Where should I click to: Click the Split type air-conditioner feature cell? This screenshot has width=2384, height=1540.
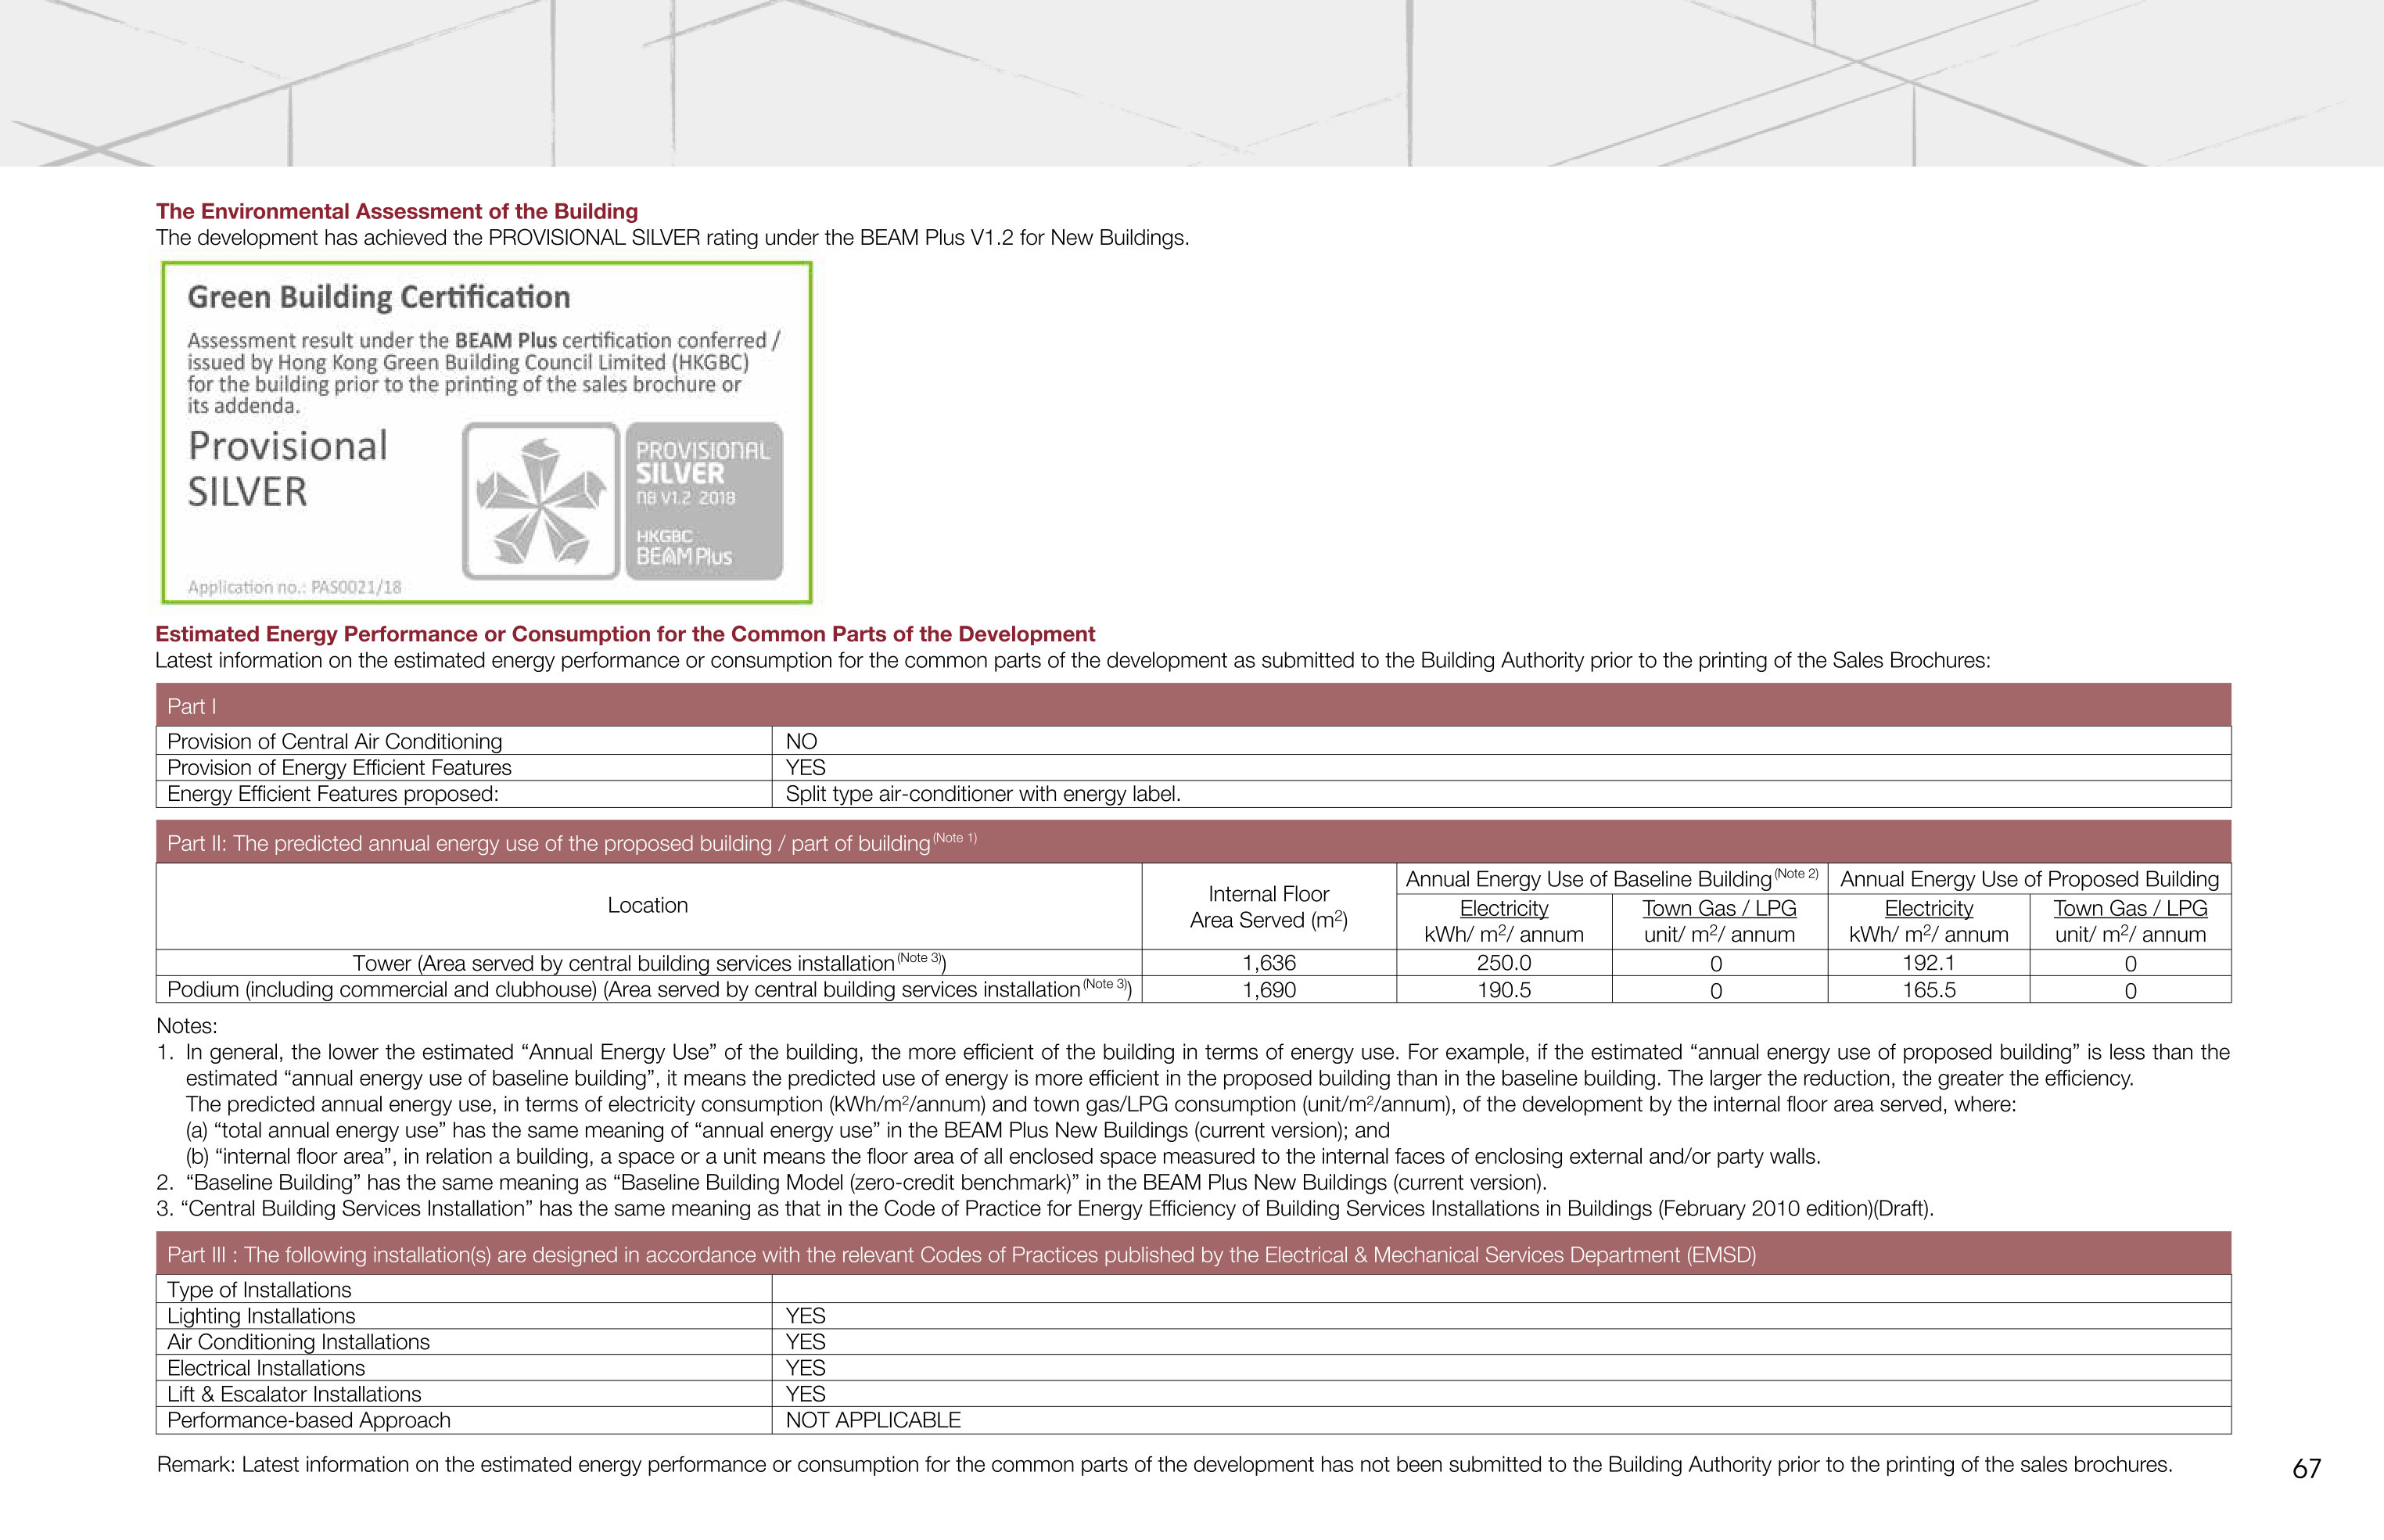[x=1501, y=794]
